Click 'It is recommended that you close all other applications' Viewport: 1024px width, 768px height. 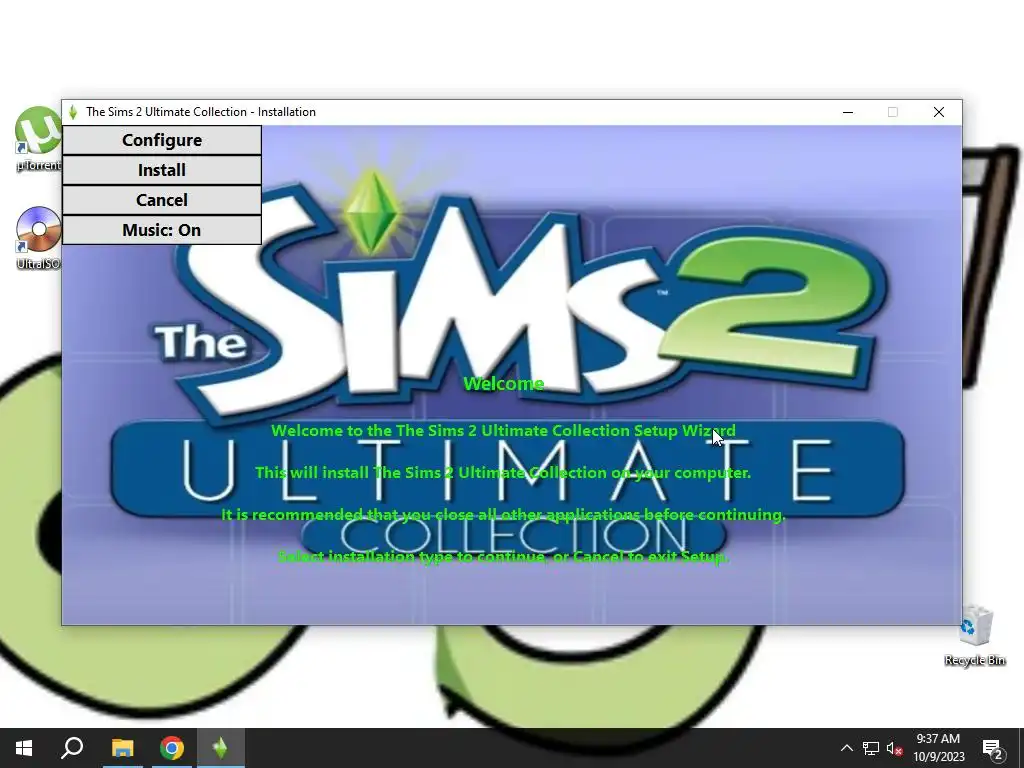pyautogui.click(x=430, y=515)
